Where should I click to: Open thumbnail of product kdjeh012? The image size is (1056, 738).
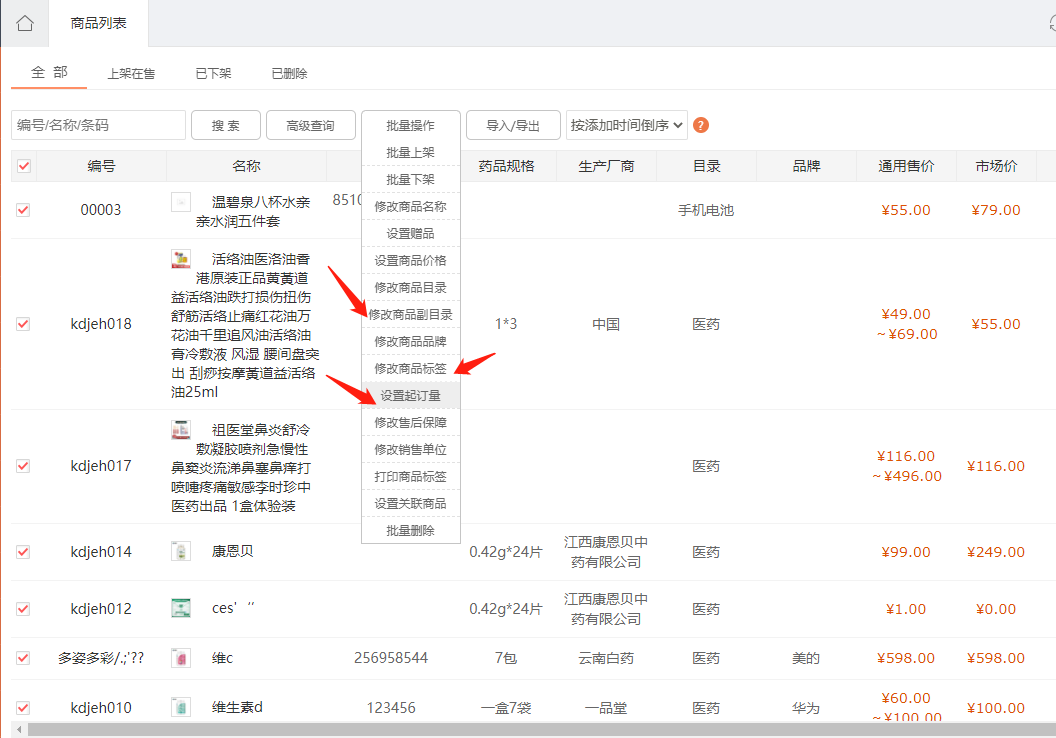[x=180, y=608]
